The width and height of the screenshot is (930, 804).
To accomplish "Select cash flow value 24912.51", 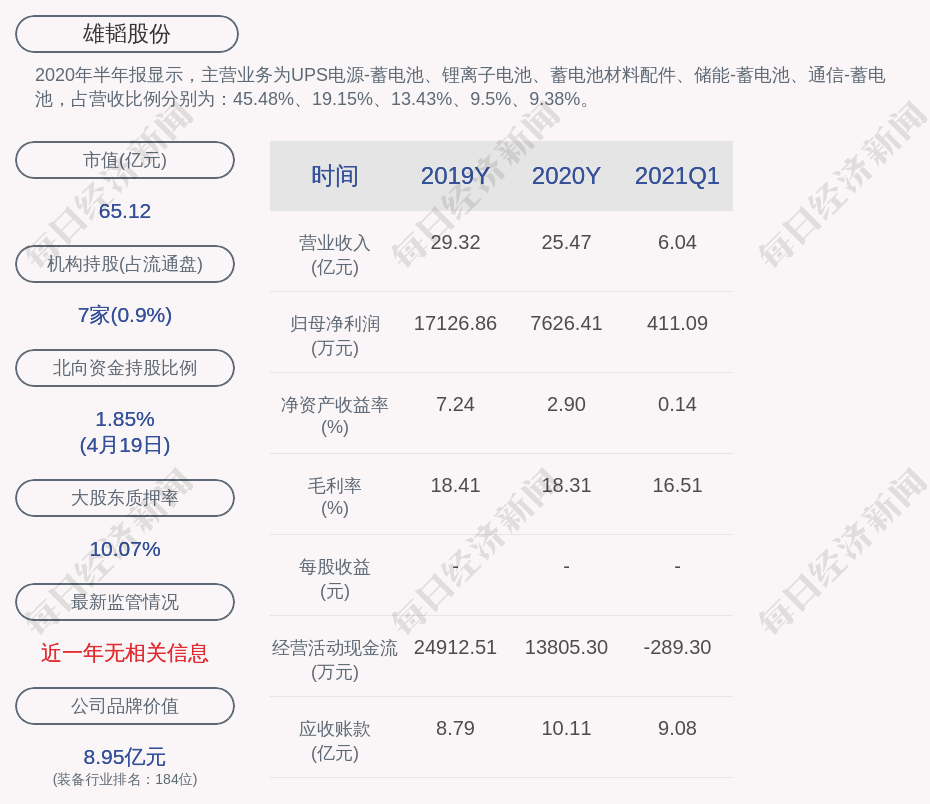I will pos(455,647).
